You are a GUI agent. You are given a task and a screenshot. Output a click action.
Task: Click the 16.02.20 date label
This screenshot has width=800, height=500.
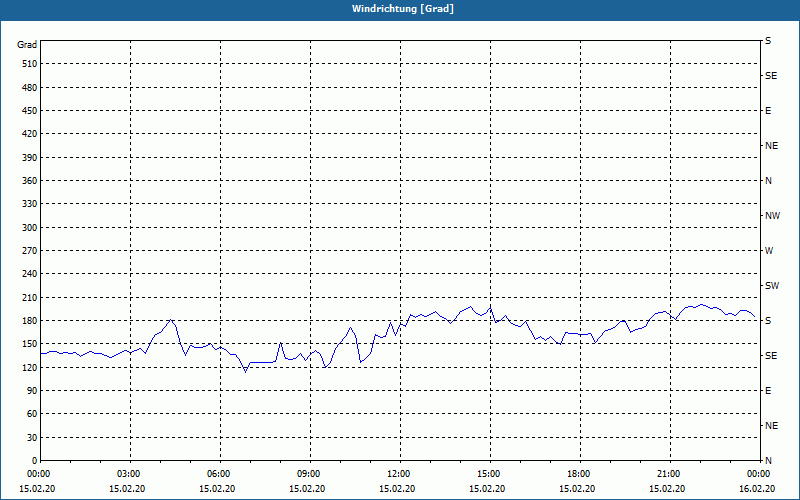(x=757, y=489)
